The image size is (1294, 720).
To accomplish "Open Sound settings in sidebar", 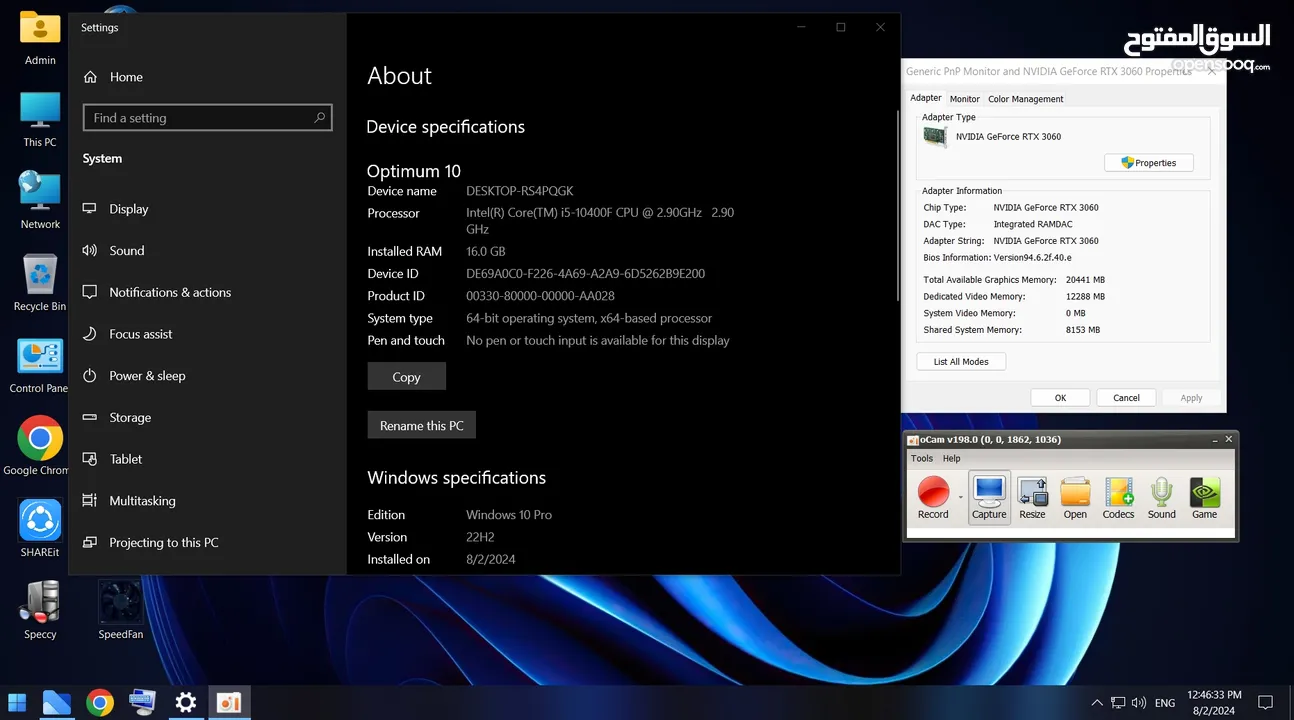I will click(x=208, y=251).
